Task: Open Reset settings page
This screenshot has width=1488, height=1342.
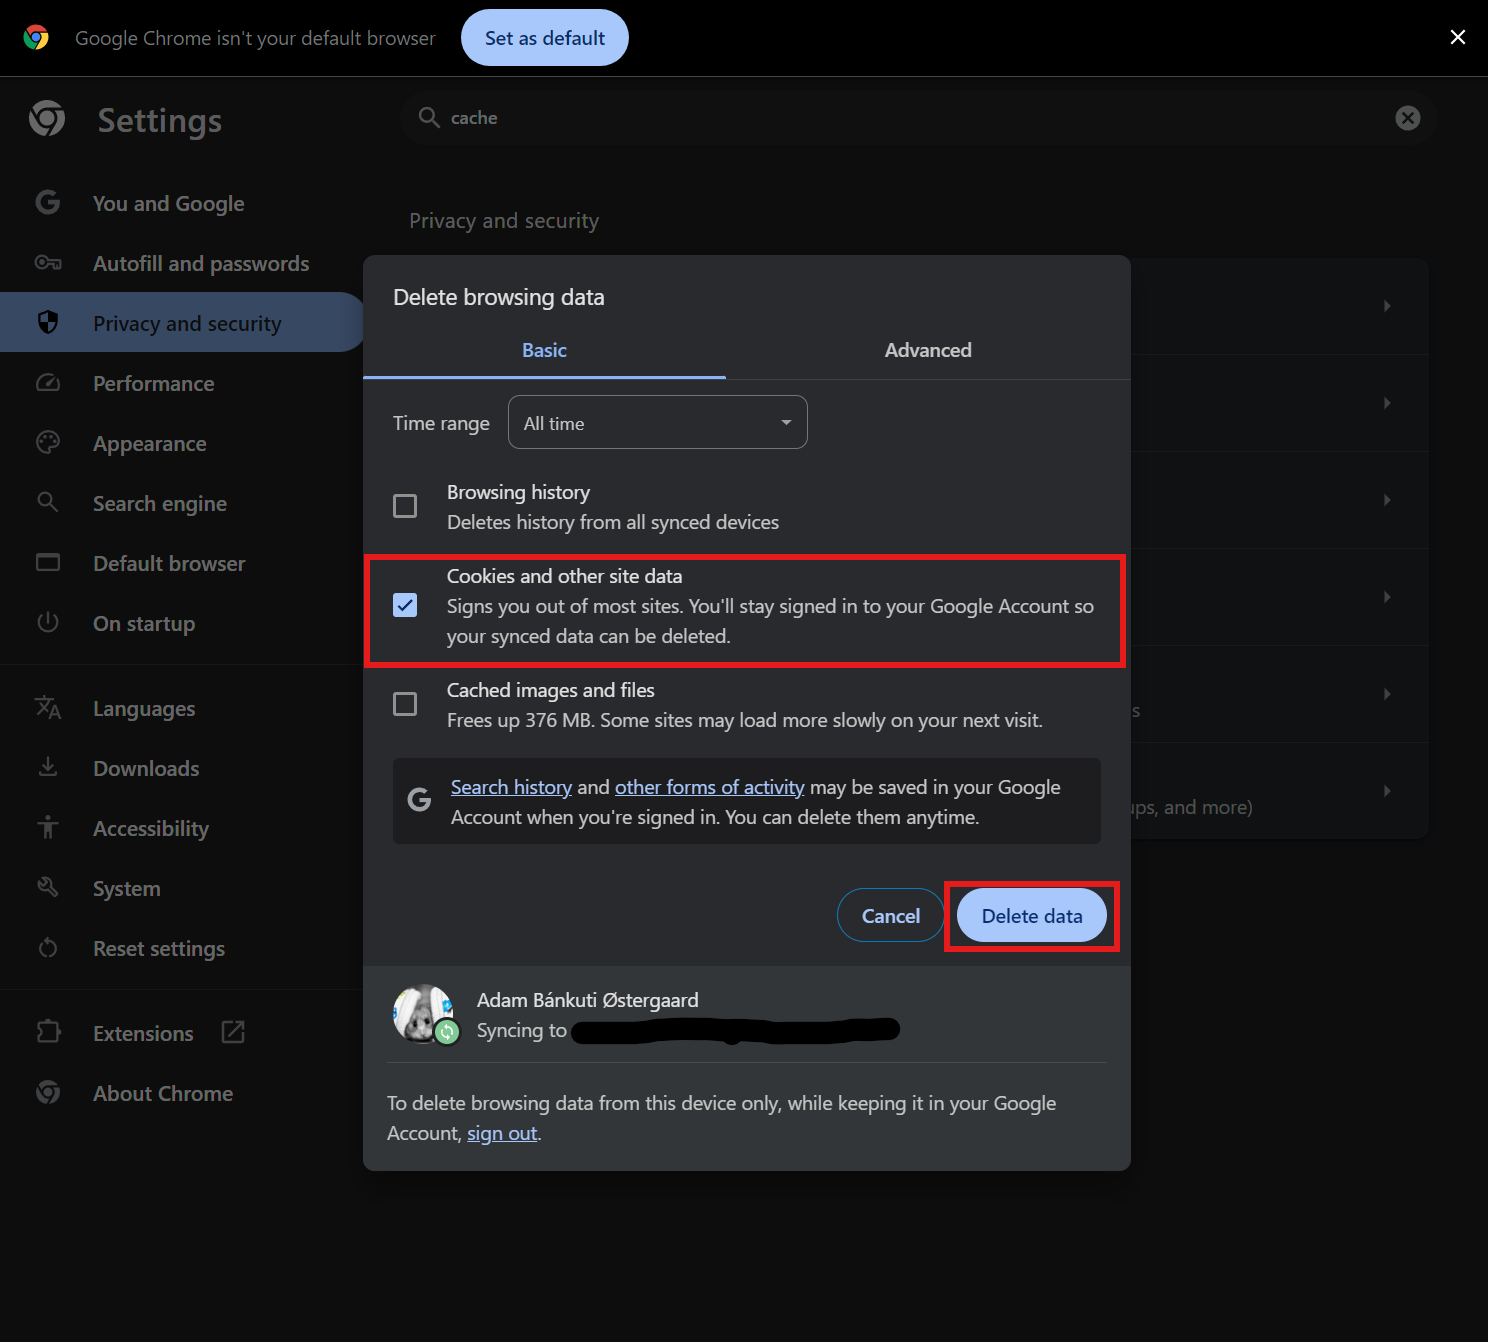Action: click(x=159, y=949)
